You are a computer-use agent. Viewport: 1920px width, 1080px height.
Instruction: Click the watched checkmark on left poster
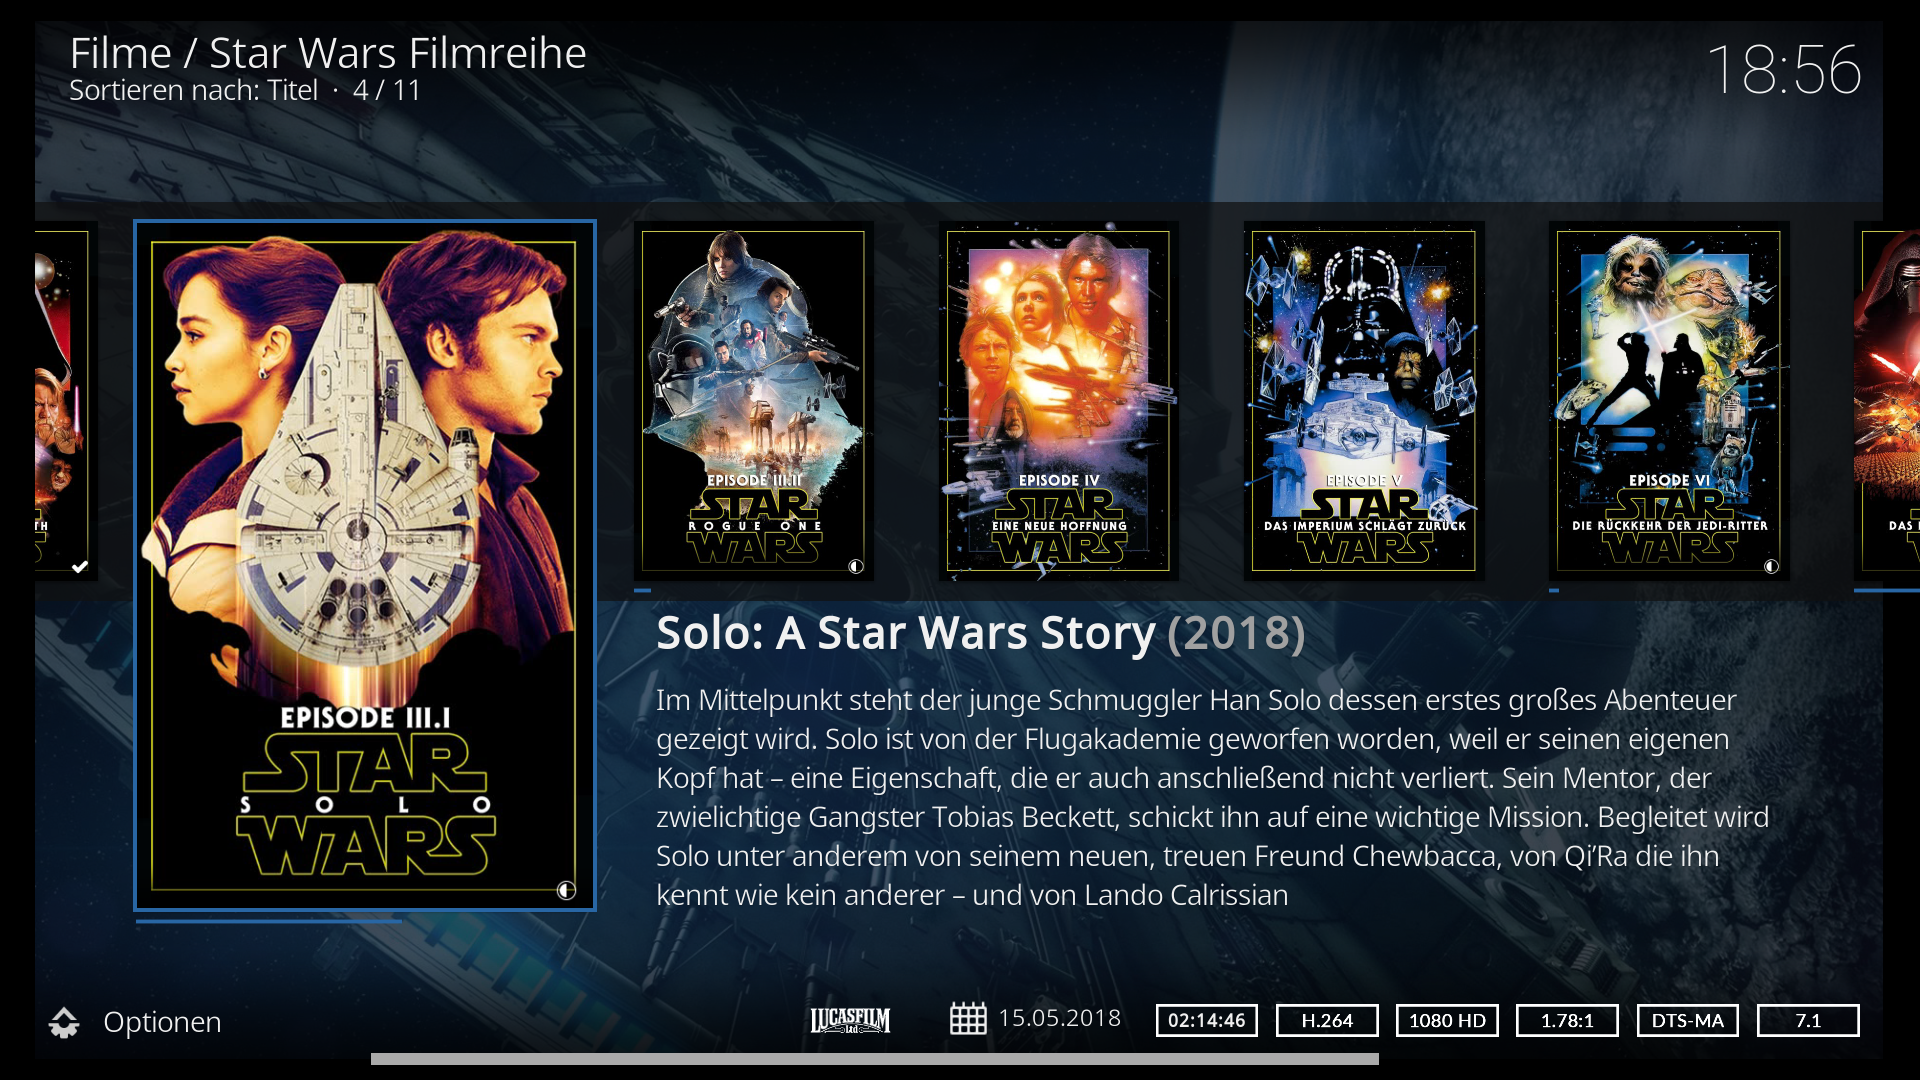pyautogui.click(x=80, y=566)
